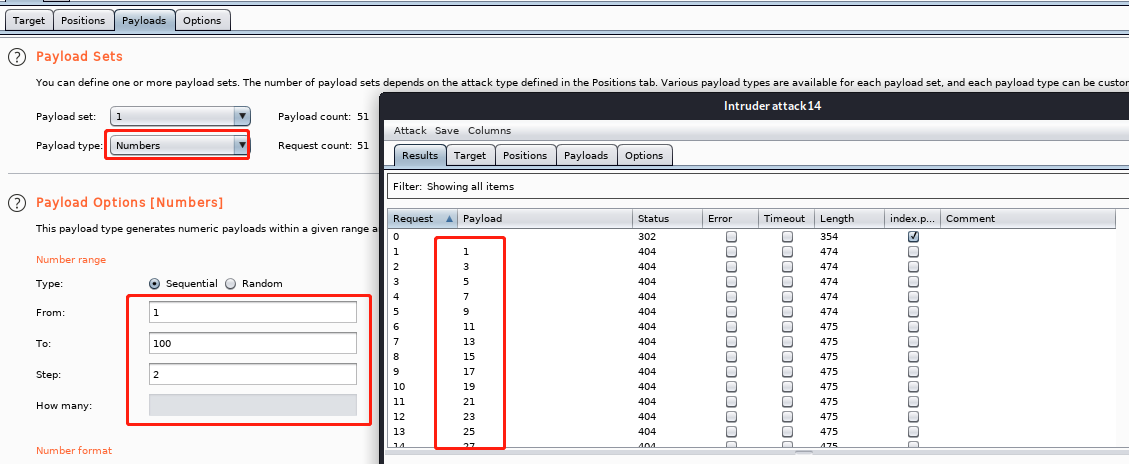The width and height of the screenshot is (1129, 464).
Task: Open the Columns menu in Intruder attack window
Action: tap(490, 130)
